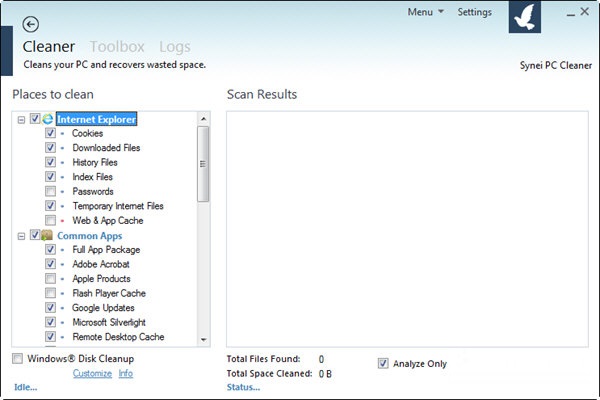Viewport: 600px width, 400px height.
Task: Enable Windows Disk Cleanup checkbox
Action: coord(17,359)
